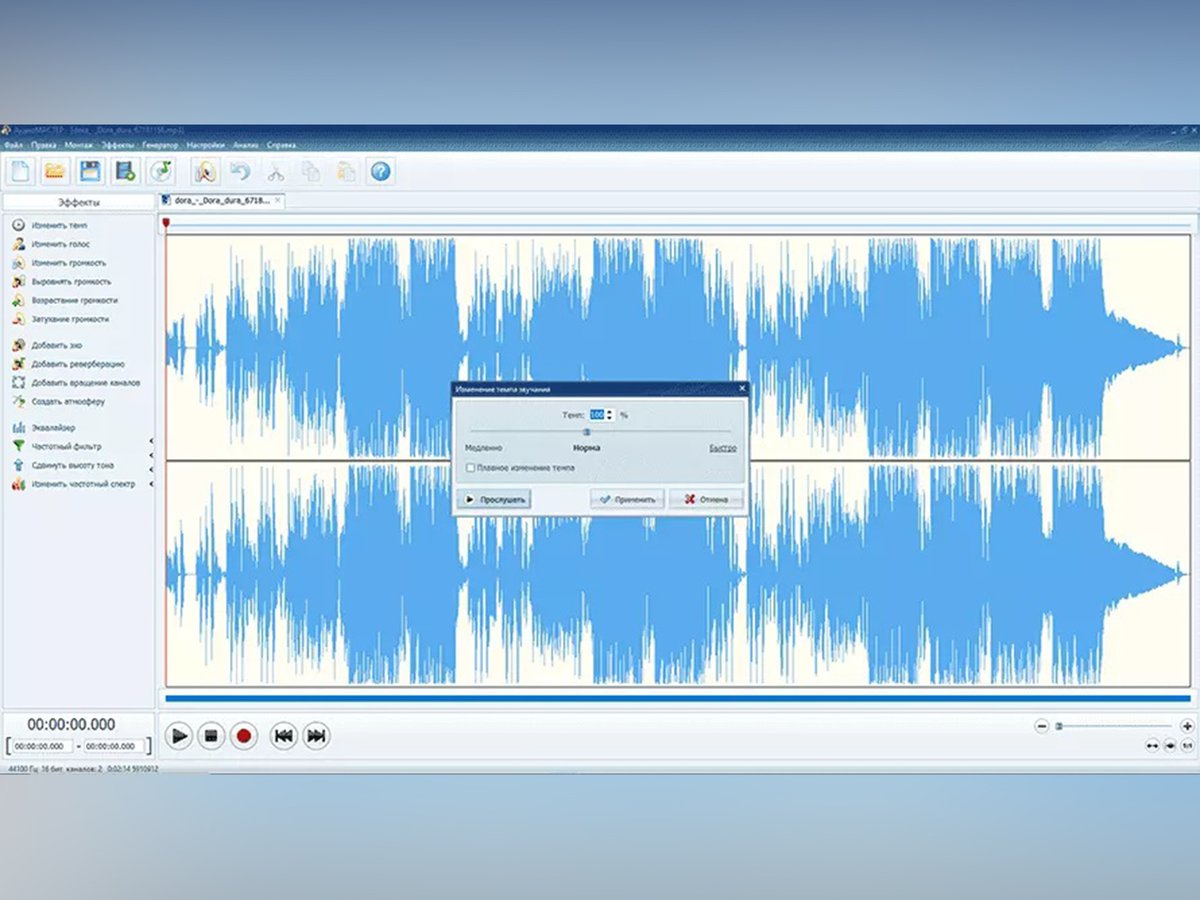Start playback with the Play button
1200x900 pixels.
click(x=178, y=736)
